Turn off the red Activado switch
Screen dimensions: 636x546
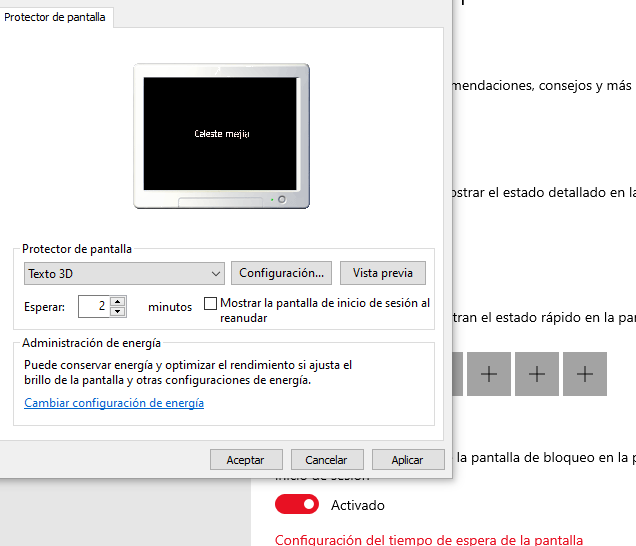pos(297,505)
